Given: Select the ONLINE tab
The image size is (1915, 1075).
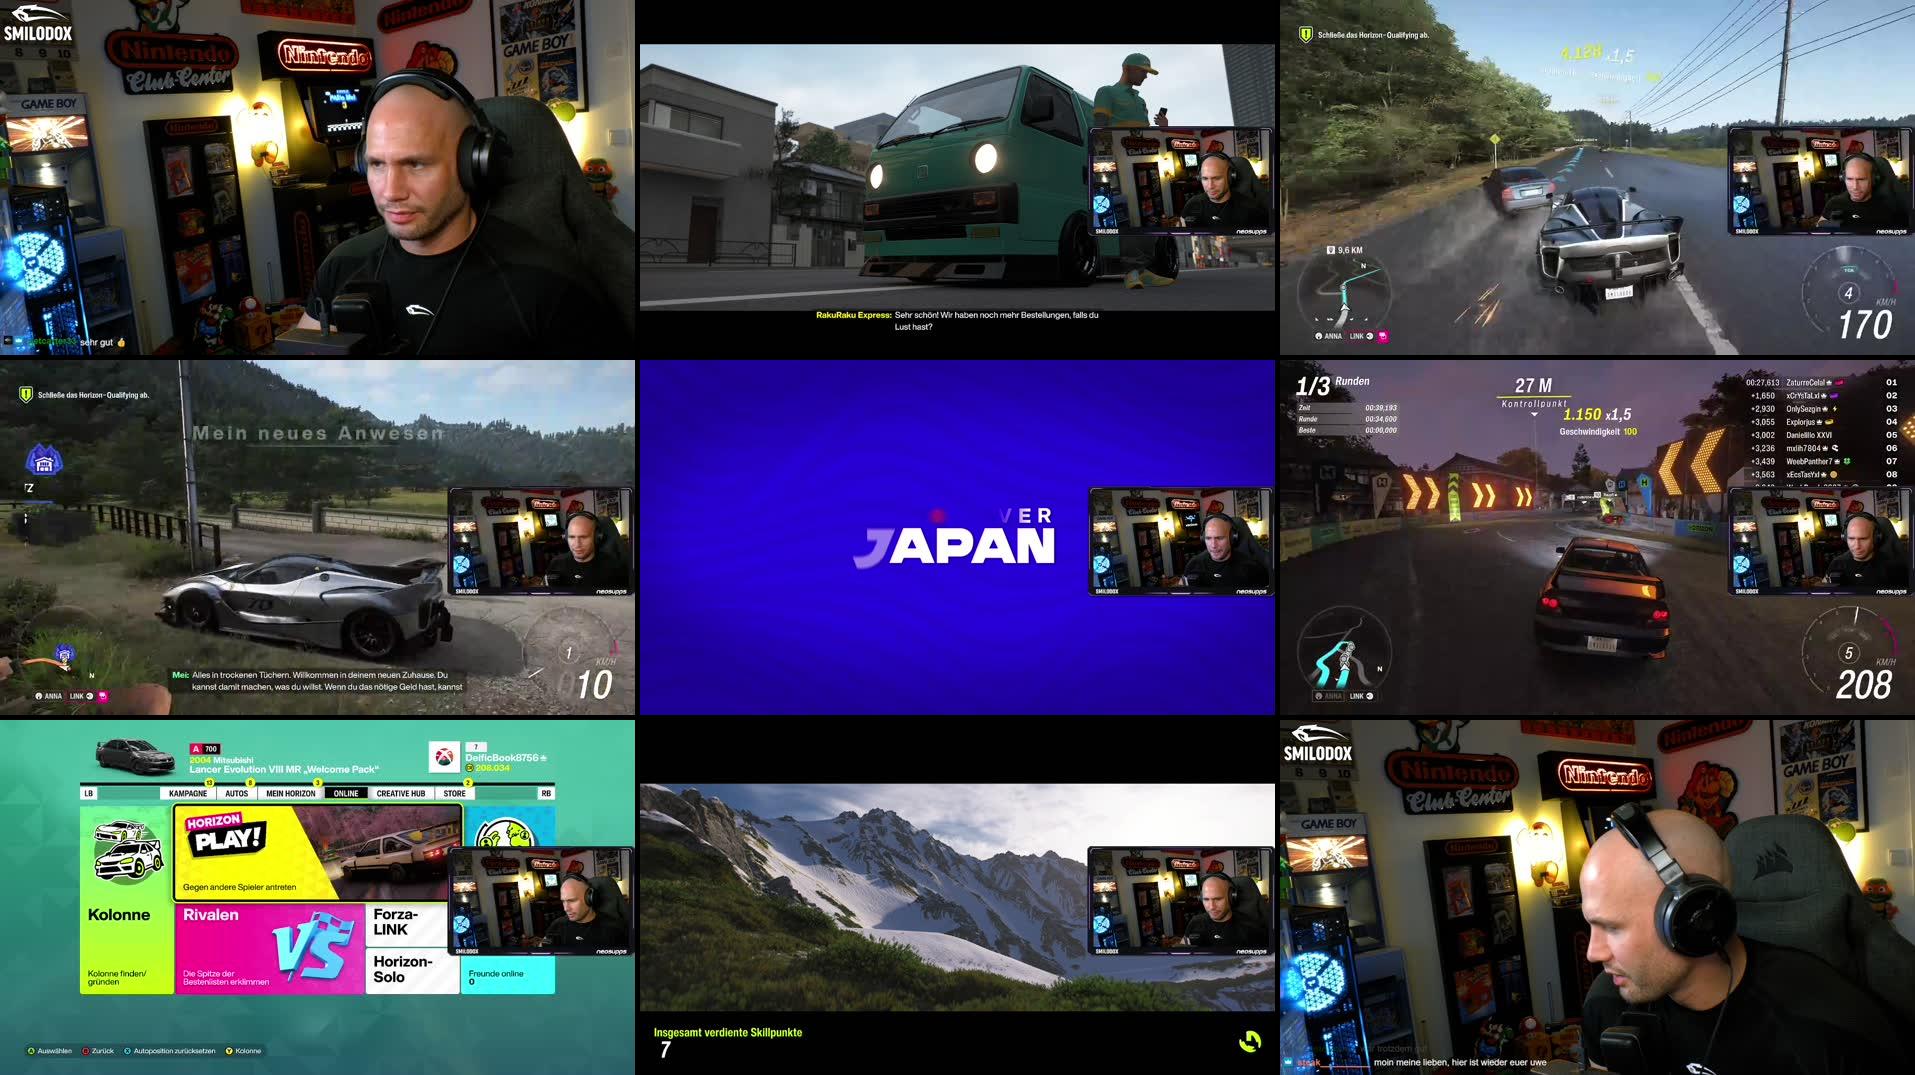Looking at the screenshot, I should tap(346, 793).
